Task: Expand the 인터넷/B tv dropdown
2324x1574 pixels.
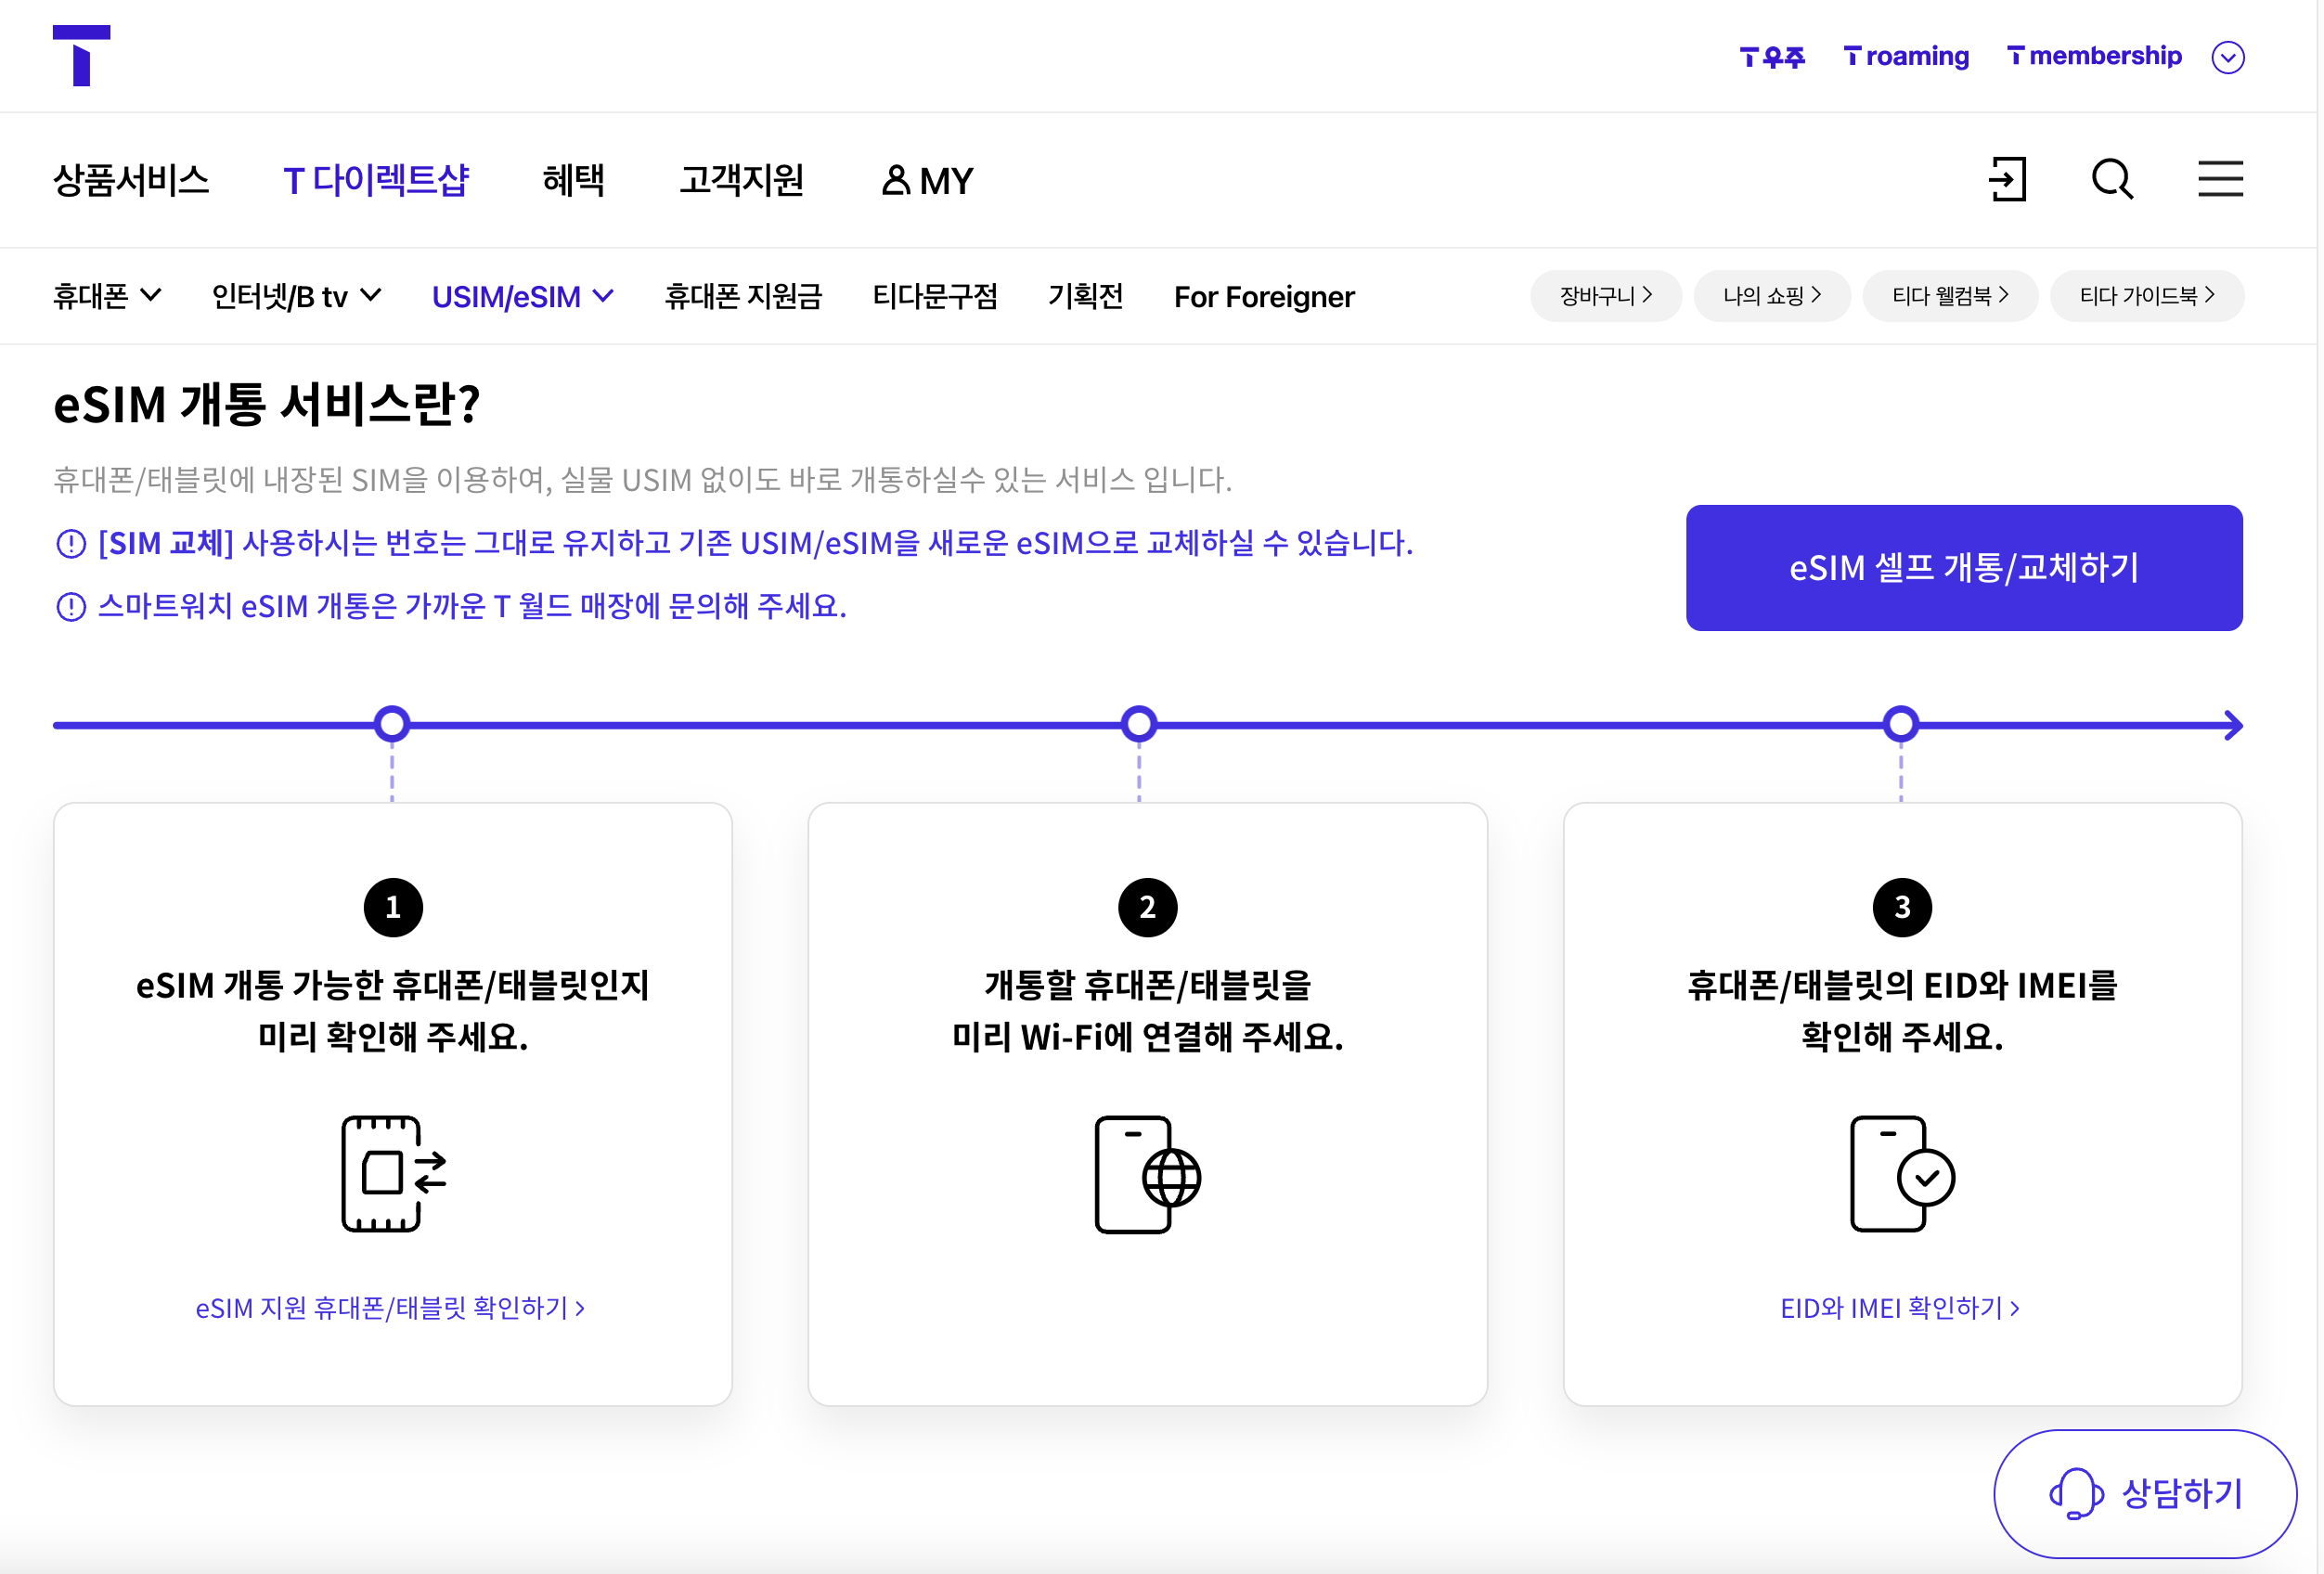Action: (x=296, y=296)
